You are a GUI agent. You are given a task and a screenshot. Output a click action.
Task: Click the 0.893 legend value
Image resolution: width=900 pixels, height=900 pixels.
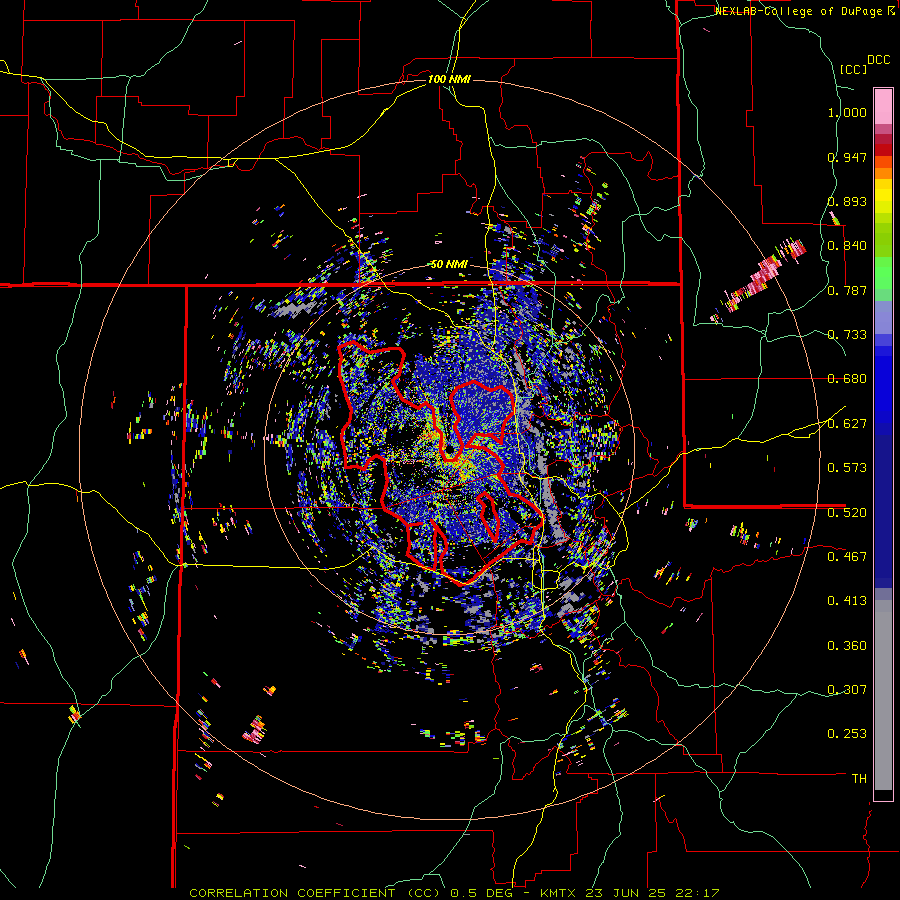point(847,201)
